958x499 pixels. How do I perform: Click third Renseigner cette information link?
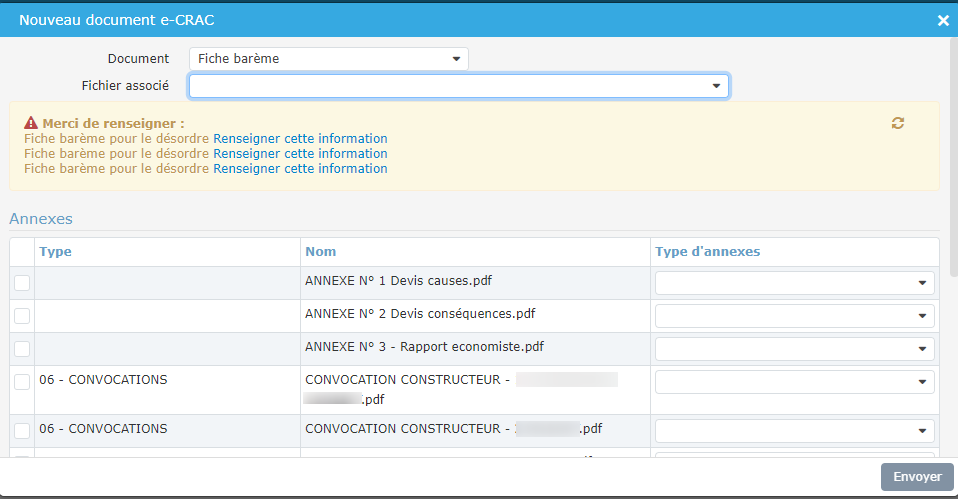pos(300,169)
